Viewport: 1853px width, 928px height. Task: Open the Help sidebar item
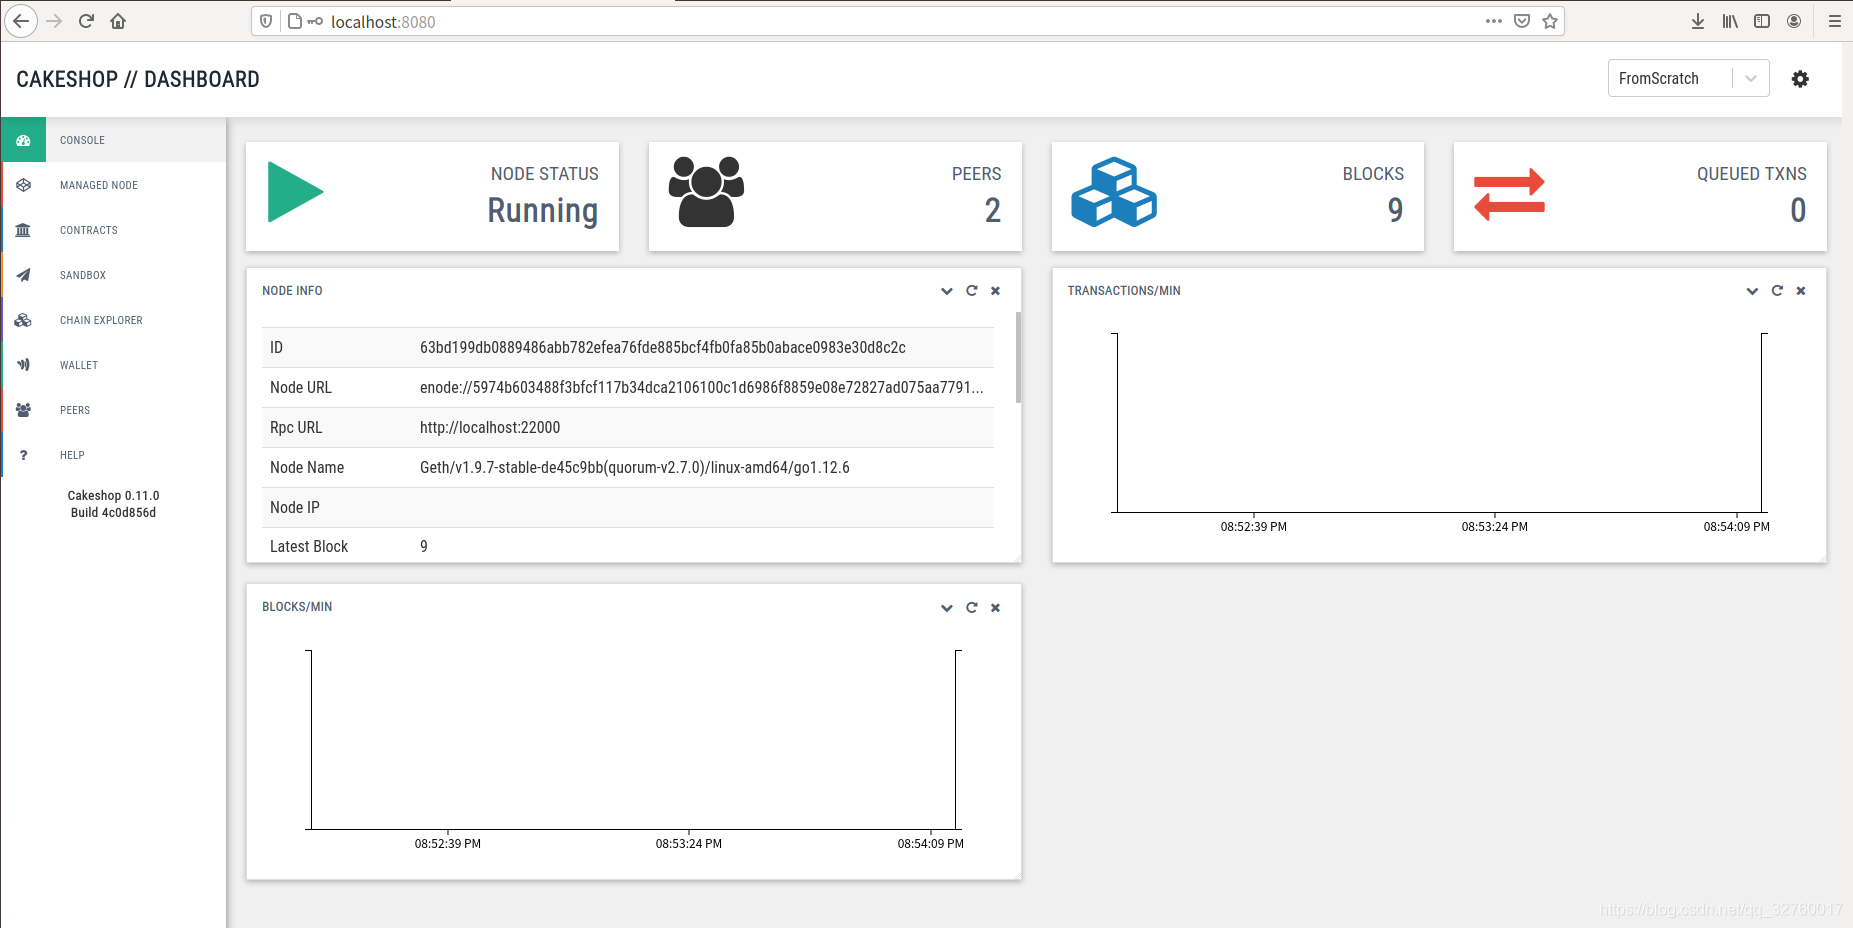pos(72,455)
